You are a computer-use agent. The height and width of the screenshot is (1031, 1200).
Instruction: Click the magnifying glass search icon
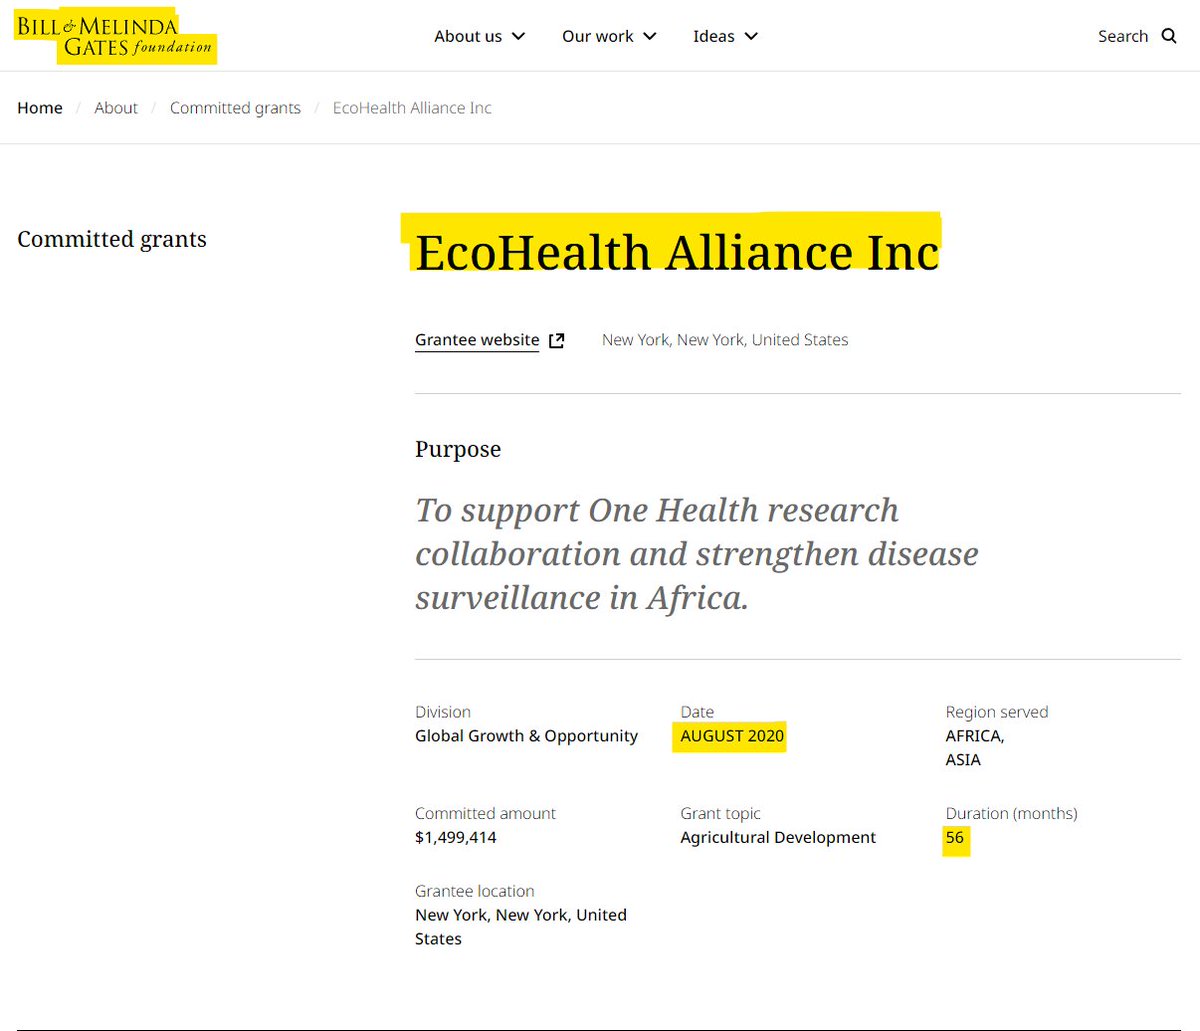[1168, 36]
